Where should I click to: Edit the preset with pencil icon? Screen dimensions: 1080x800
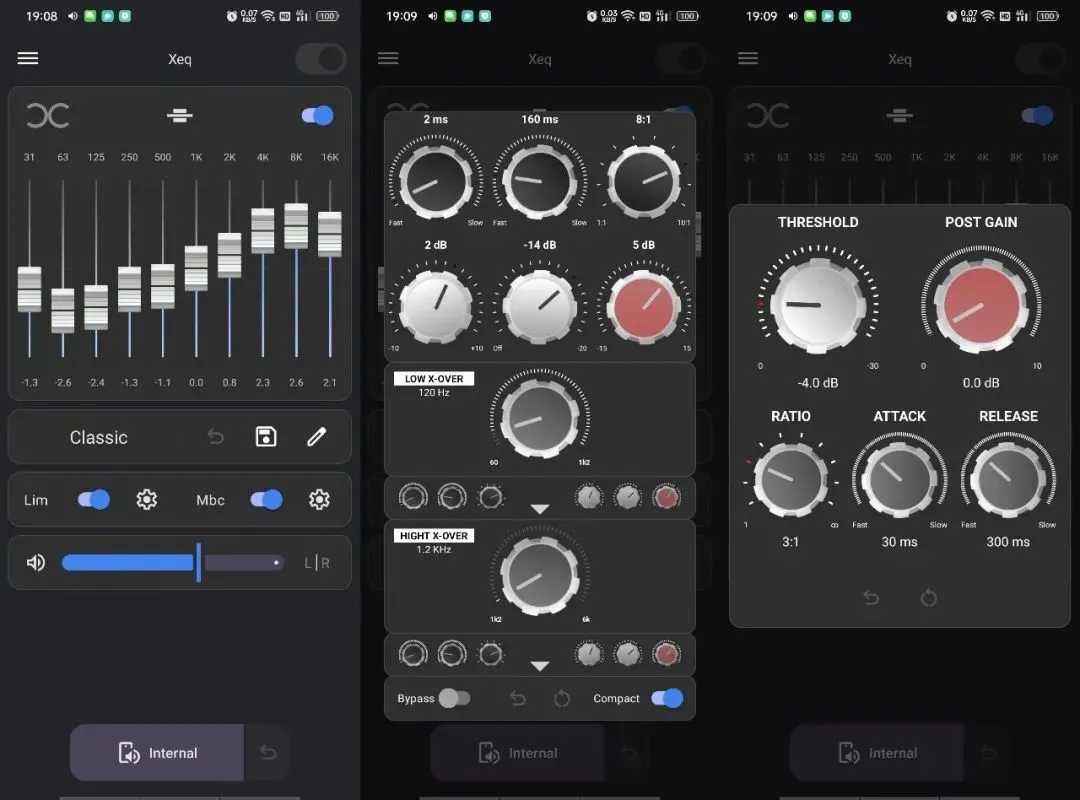317,437
